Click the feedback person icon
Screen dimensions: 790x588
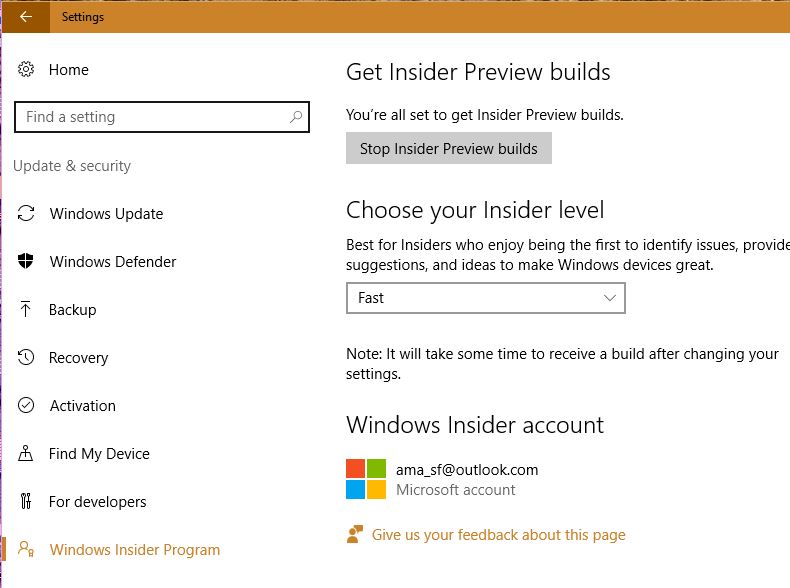point(353,535)
